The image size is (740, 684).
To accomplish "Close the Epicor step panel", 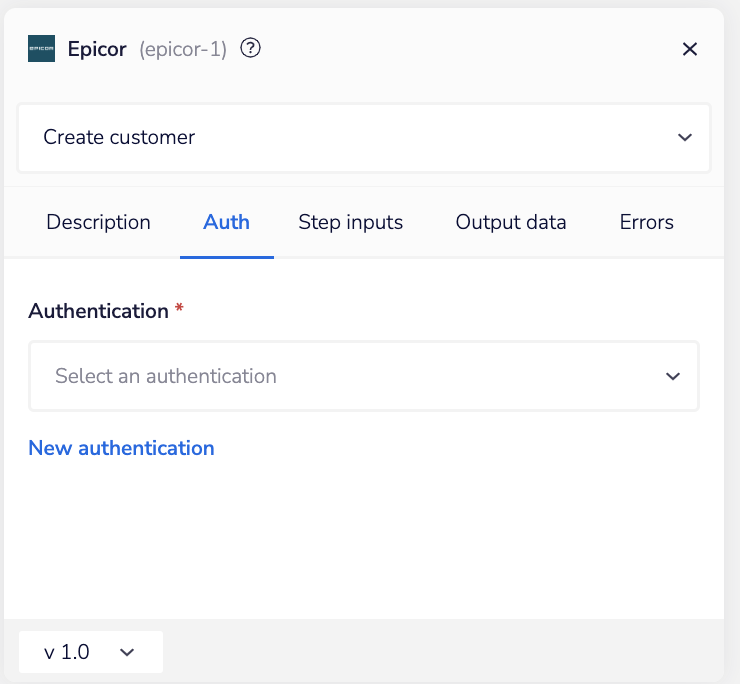I will [689, 49].
